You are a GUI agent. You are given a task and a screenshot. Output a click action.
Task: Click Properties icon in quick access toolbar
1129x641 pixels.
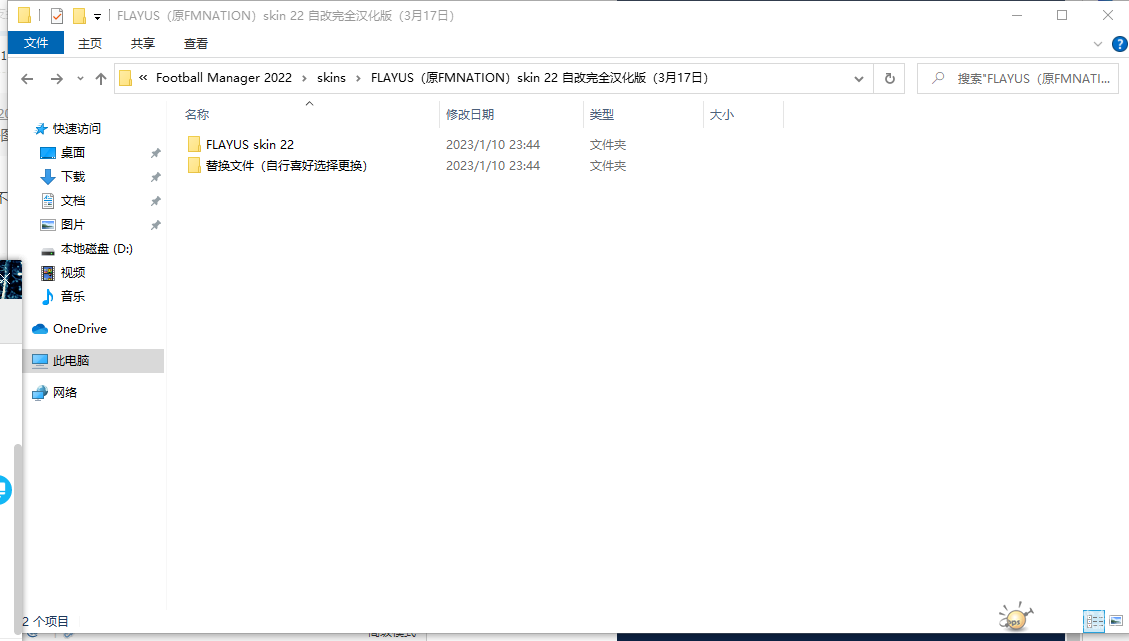(x=57, y=15)
